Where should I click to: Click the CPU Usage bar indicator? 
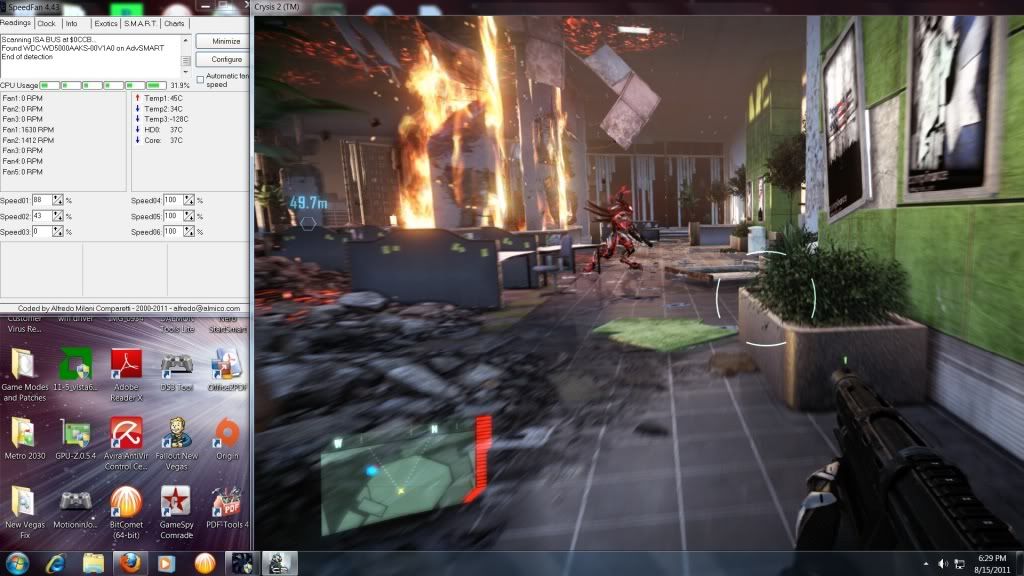[x=103, y=86]
